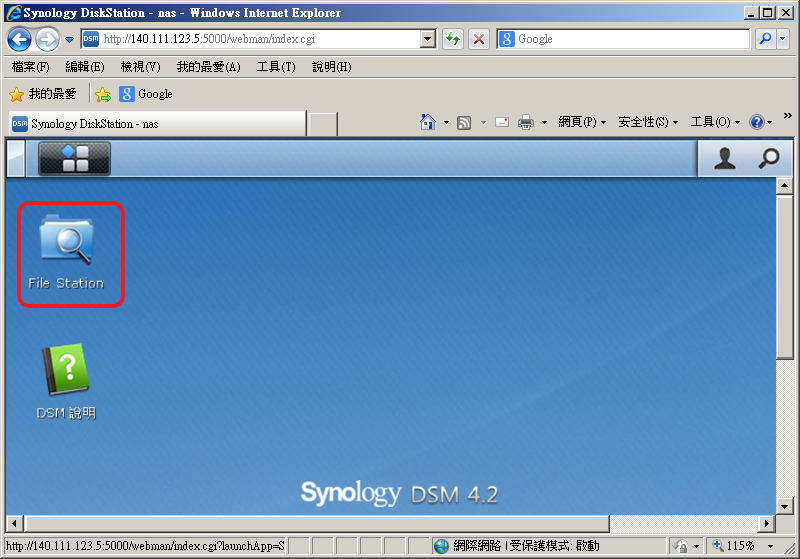Viewport: 800px width, 559px height.
Task: Click the DSM magnifier search icon
Action: click(x=768, y=159)
